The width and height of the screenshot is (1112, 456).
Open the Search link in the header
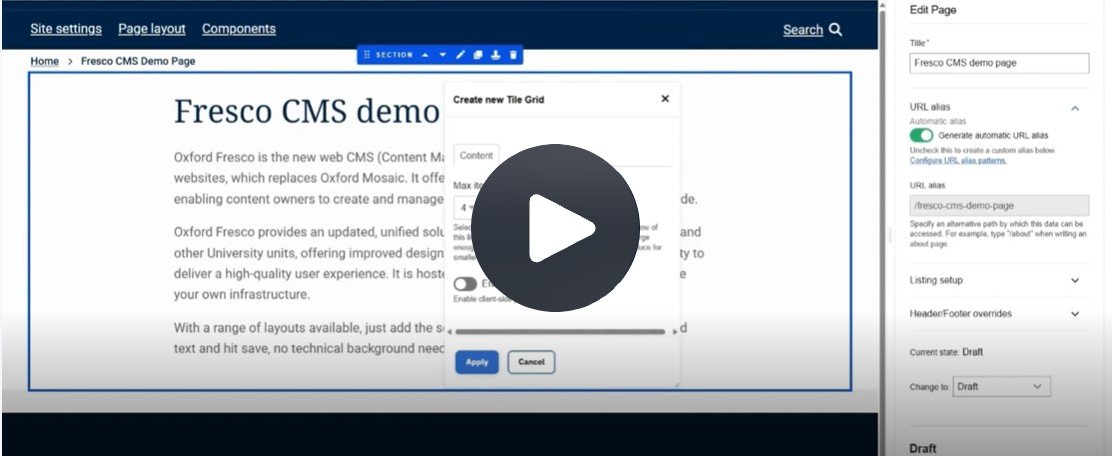803,30
